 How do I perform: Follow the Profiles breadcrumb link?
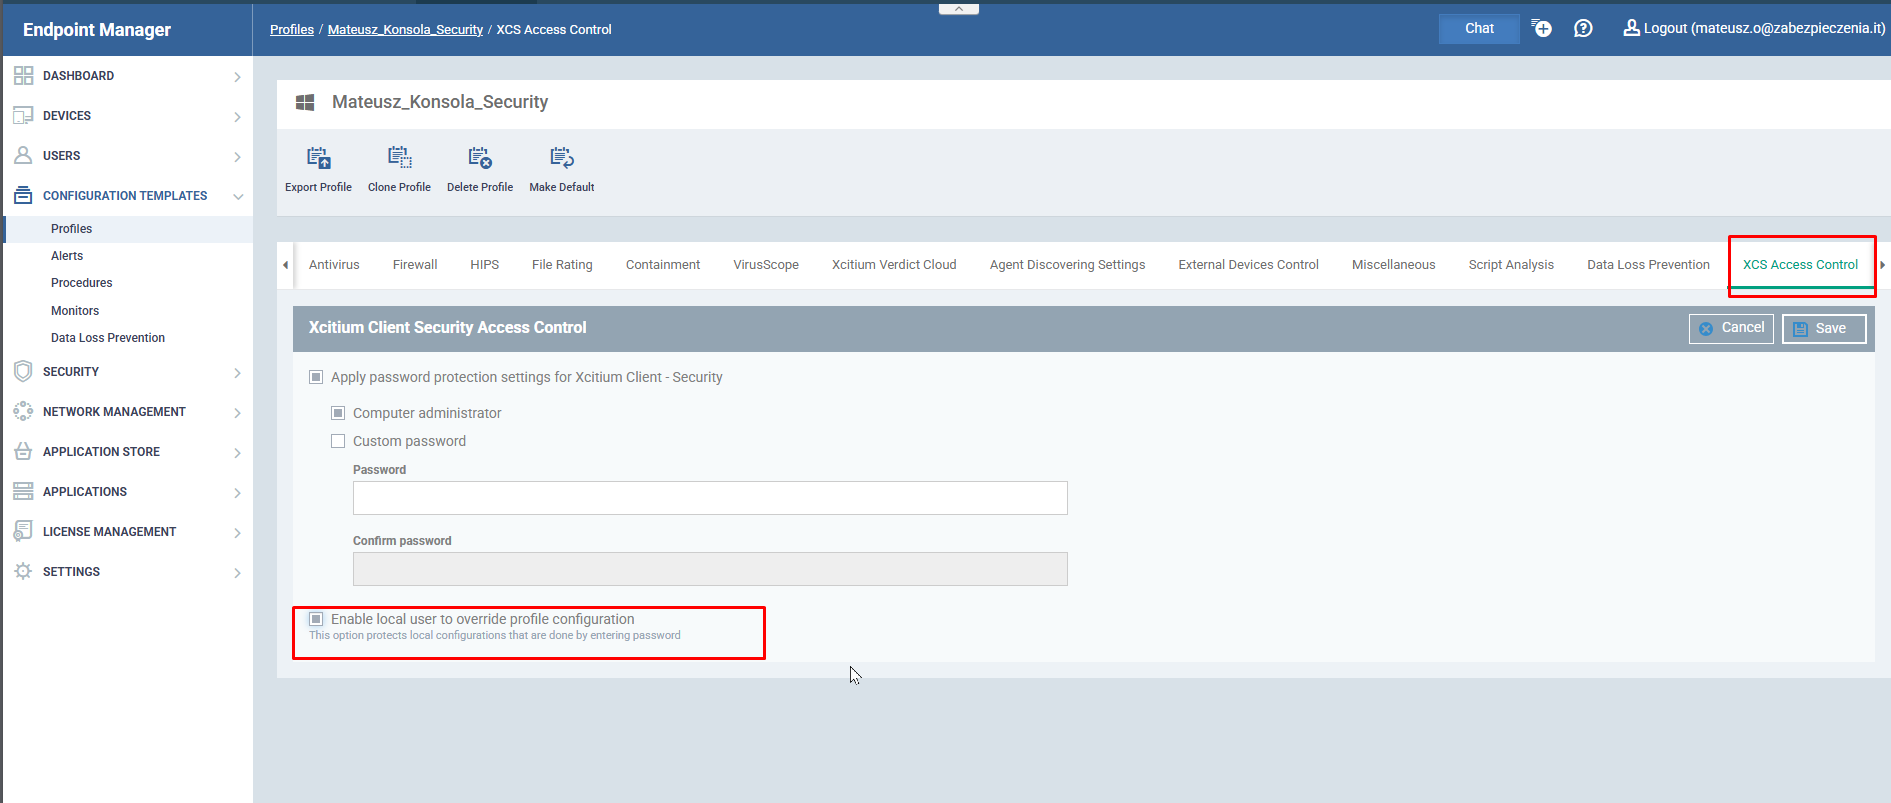coord(292,30)
